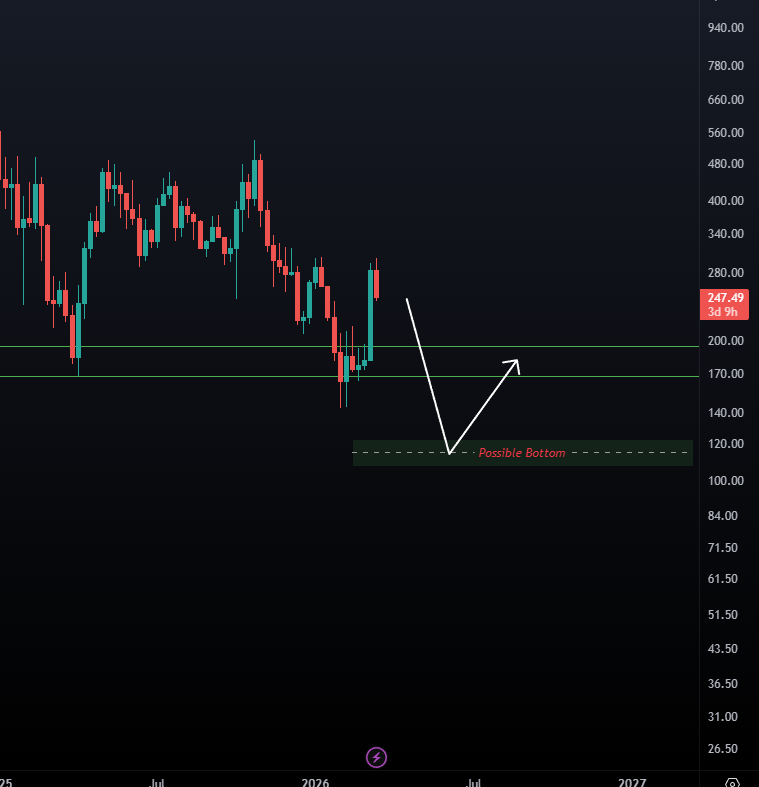
Task: Click the 170.00 price scale label
Action: (726, 374)
